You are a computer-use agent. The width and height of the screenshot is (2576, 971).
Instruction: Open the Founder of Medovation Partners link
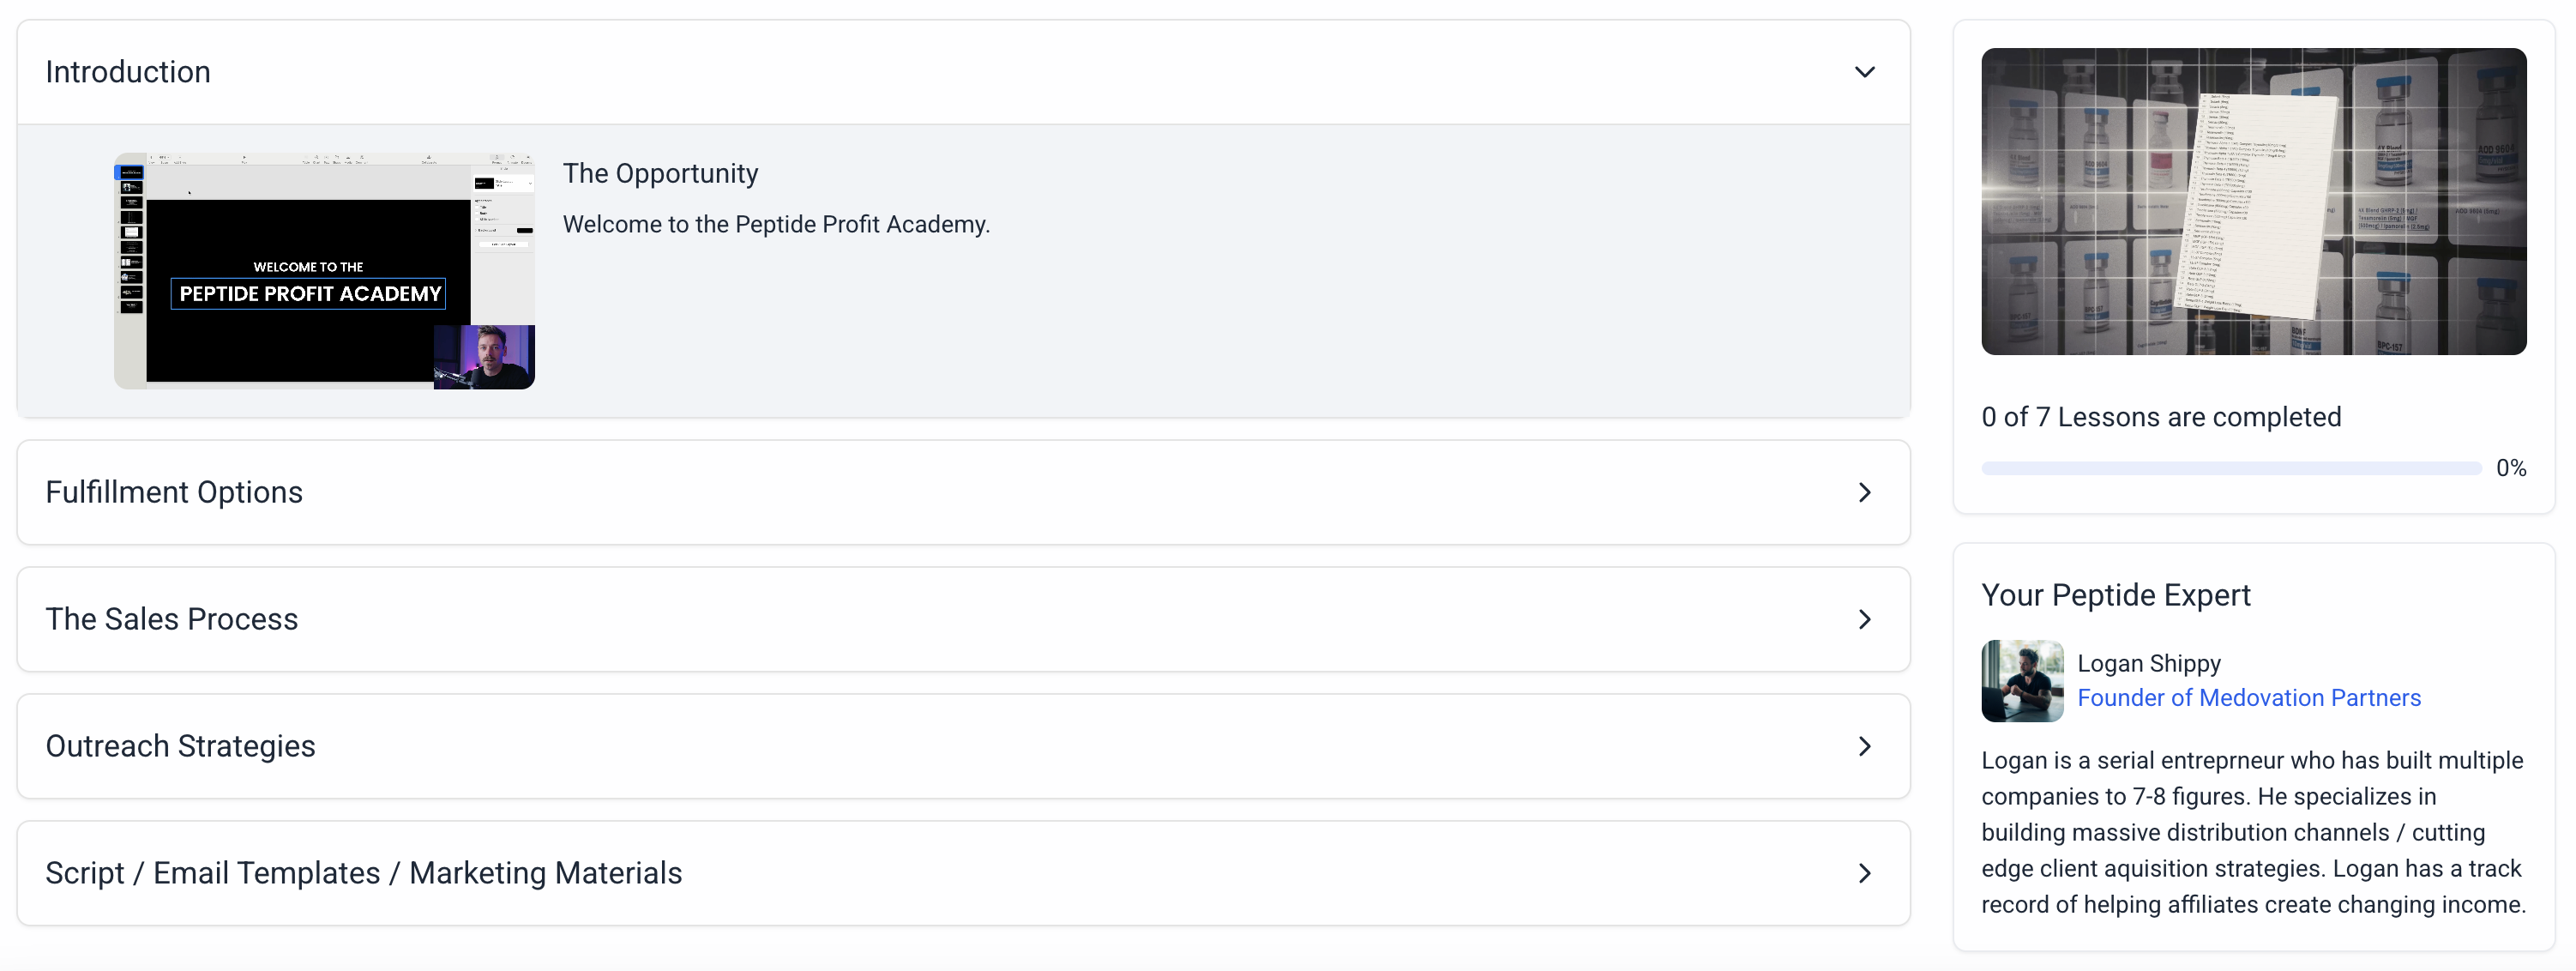click(2249, 697)
